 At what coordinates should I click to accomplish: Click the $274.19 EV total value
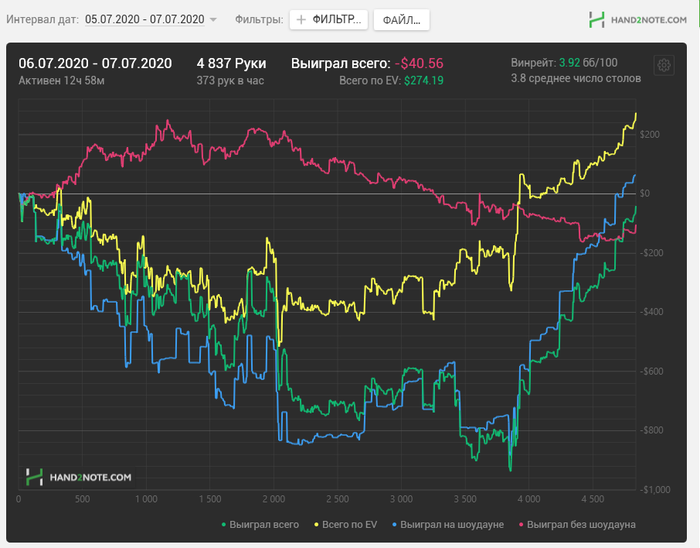[x=424, y=81]
